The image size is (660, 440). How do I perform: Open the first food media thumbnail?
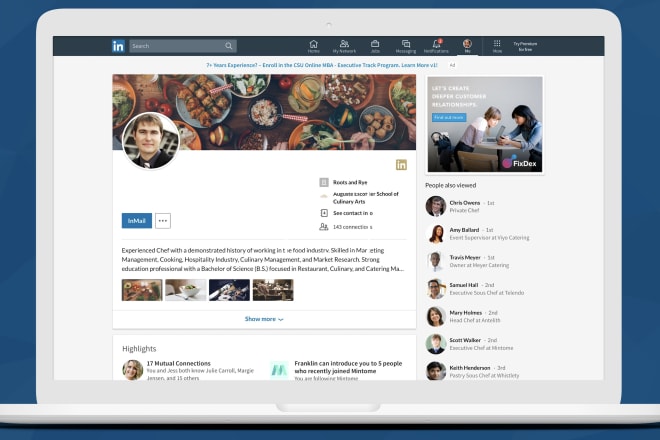point(142,290)
